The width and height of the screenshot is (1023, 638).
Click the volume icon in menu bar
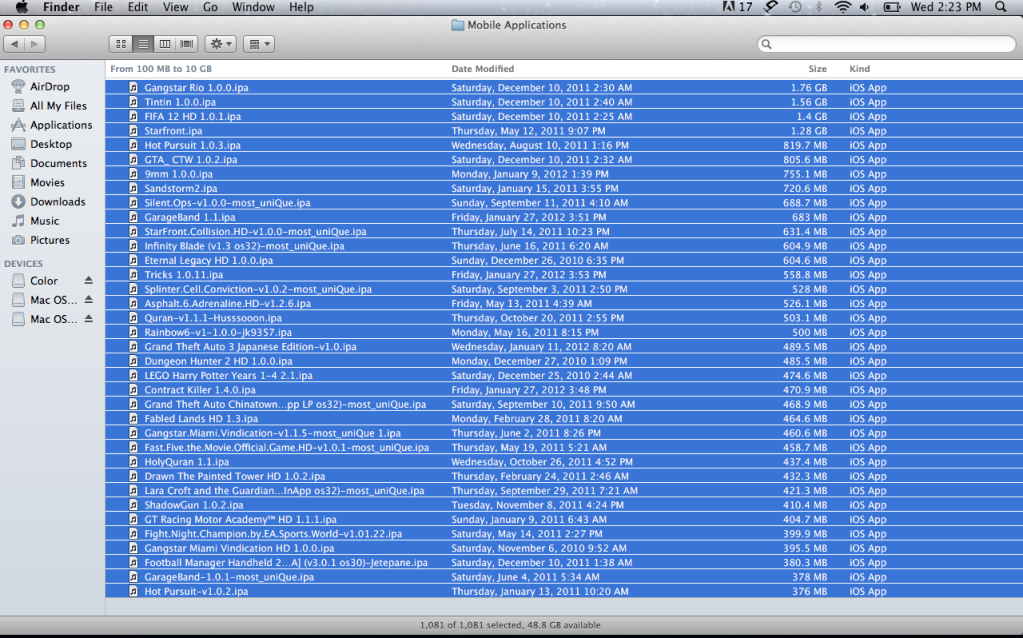(865, 7)
